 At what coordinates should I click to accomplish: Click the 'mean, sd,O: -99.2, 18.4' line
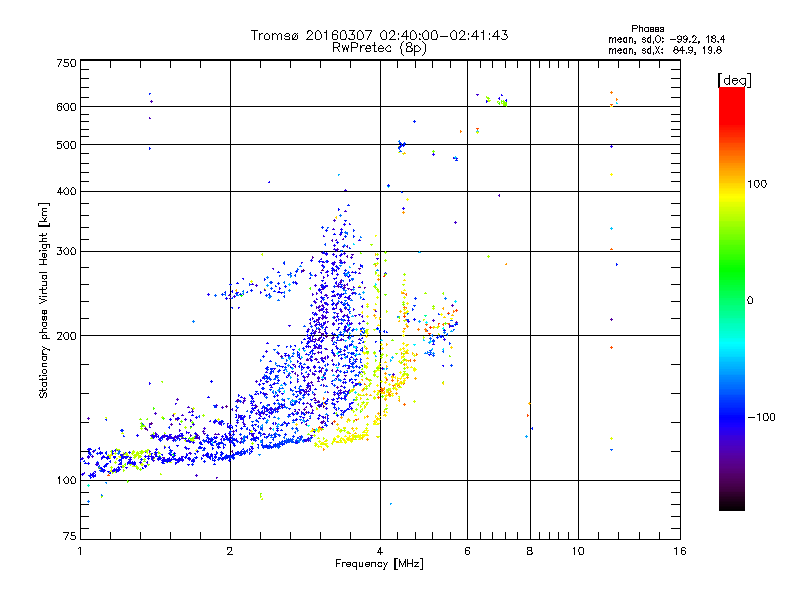pyautogui.click(x=666, y=39)
